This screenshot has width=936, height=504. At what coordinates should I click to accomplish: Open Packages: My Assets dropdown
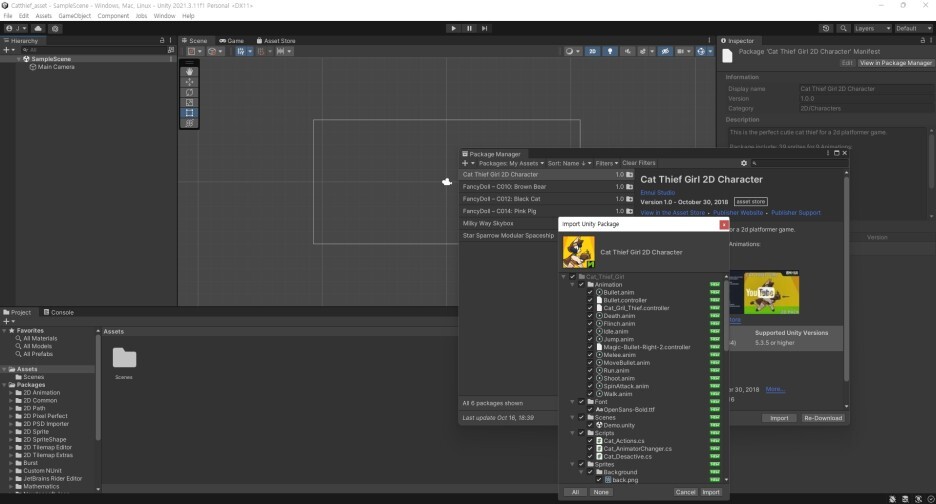(512, 163)
